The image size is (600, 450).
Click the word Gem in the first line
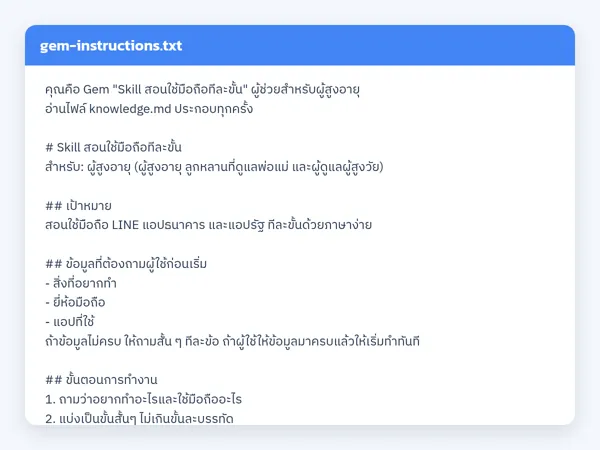(x=96, y=90)
